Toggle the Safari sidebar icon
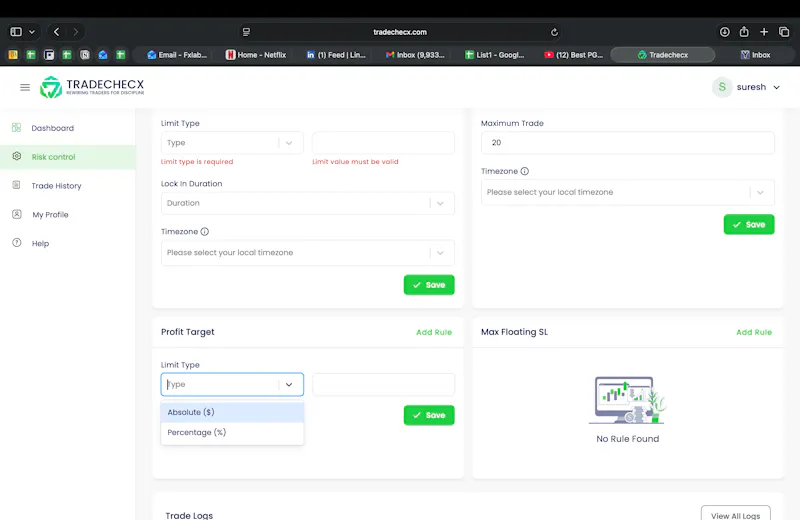 (x=16, y=32)
